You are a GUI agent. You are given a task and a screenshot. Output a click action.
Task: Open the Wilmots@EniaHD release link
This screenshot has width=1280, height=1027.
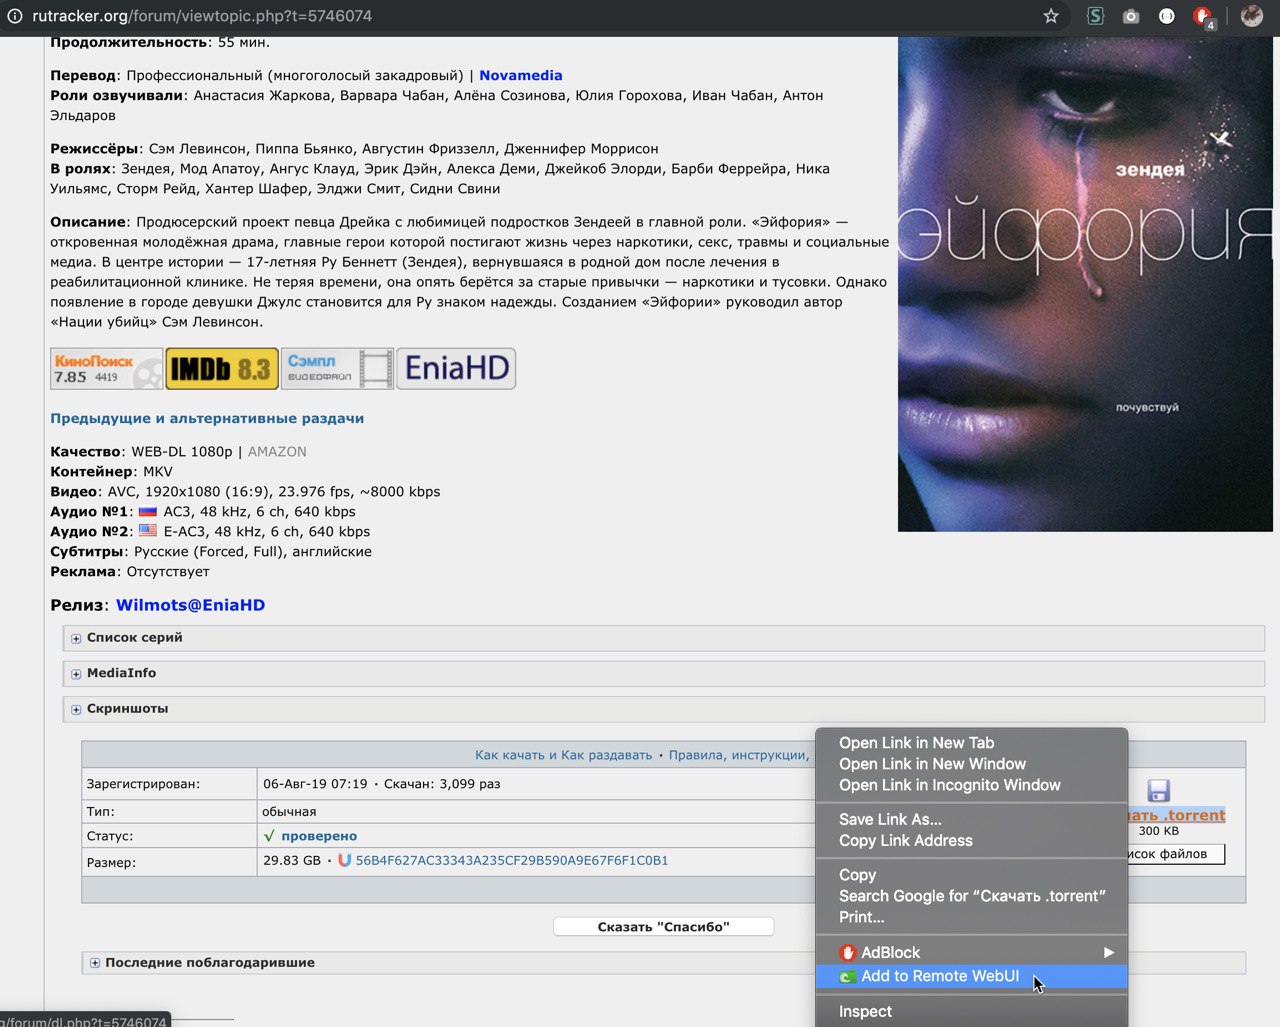pos(190,605)
